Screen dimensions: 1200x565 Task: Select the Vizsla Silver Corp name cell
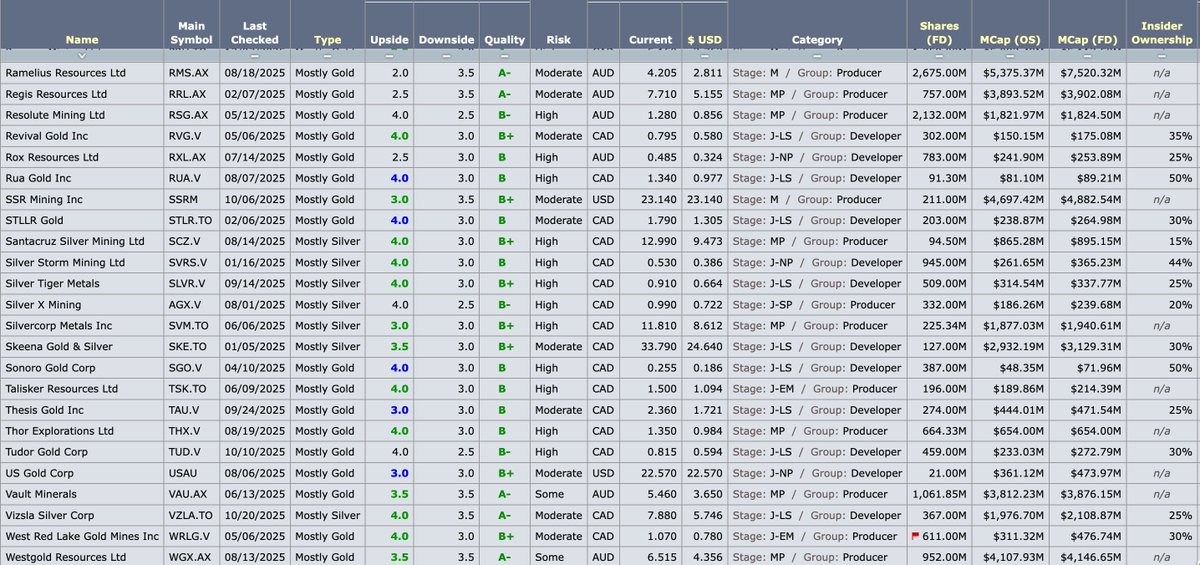pos(50,515)
